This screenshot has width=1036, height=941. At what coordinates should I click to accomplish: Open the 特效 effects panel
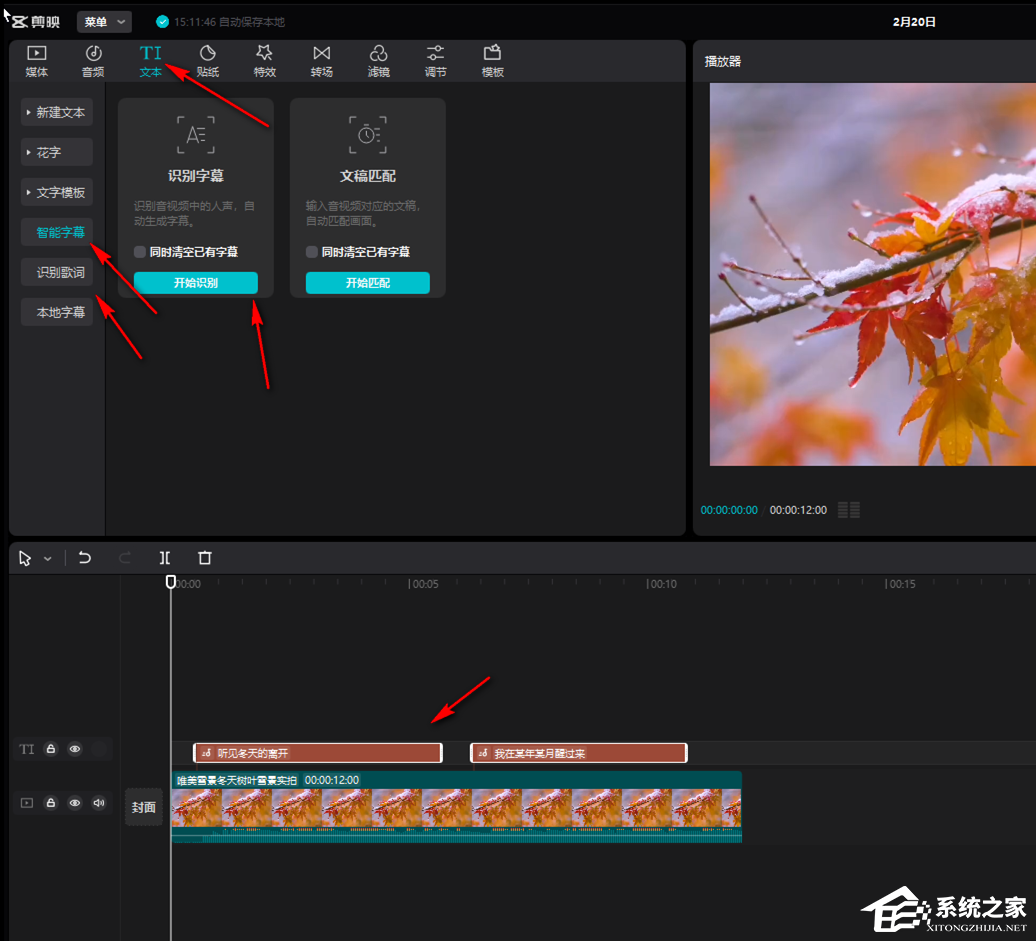pos(264,61)
